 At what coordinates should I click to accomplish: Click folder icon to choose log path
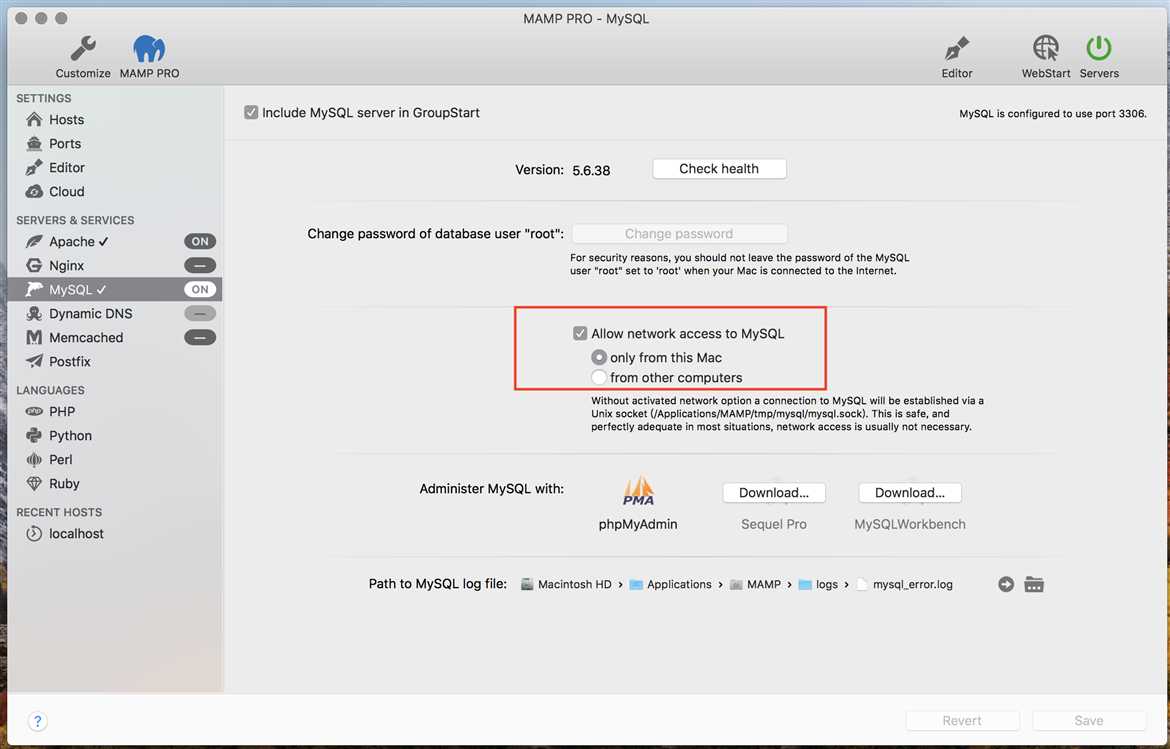point(1034,584)
